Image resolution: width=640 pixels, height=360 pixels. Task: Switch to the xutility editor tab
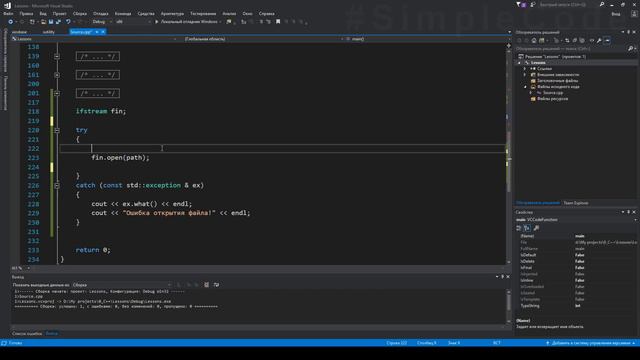click(49, 32)
